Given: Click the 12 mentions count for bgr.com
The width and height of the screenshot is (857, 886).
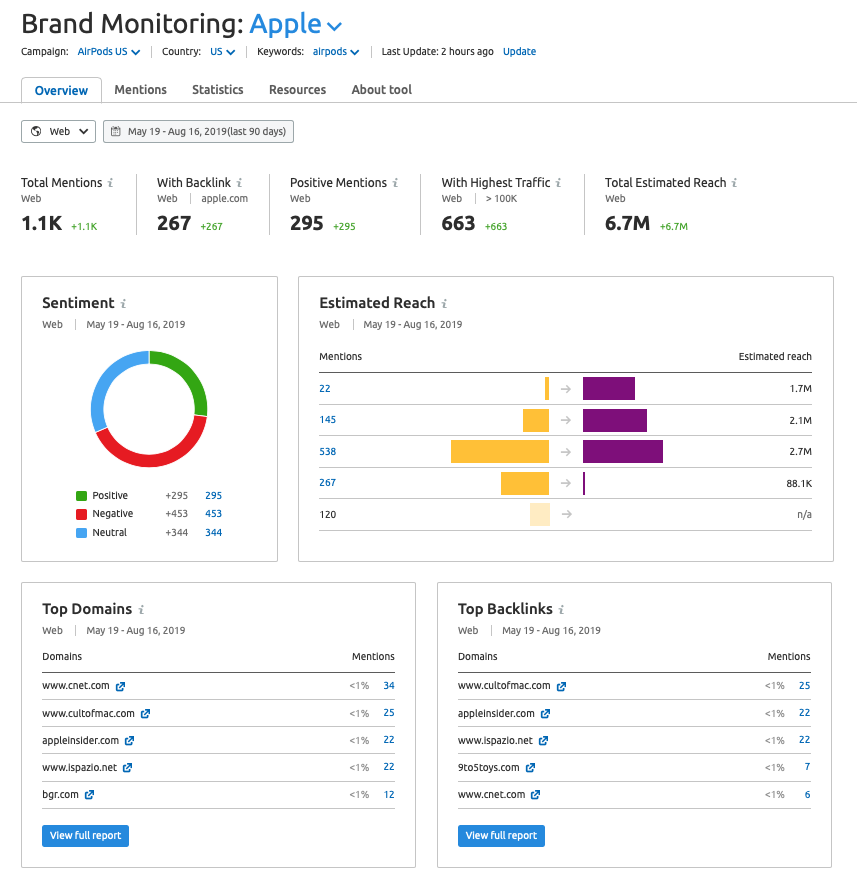Looking at the screenshot, I should tap(389, 794).
